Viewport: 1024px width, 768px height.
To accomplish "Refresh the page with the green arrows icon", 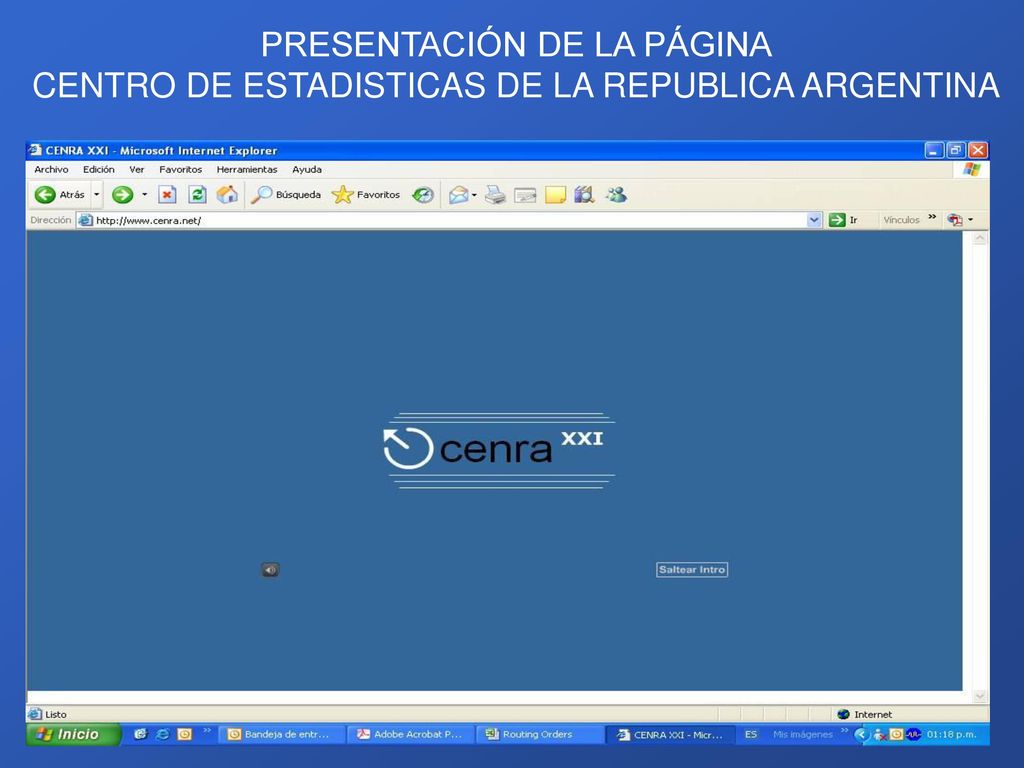I will [x=197, y=195].
